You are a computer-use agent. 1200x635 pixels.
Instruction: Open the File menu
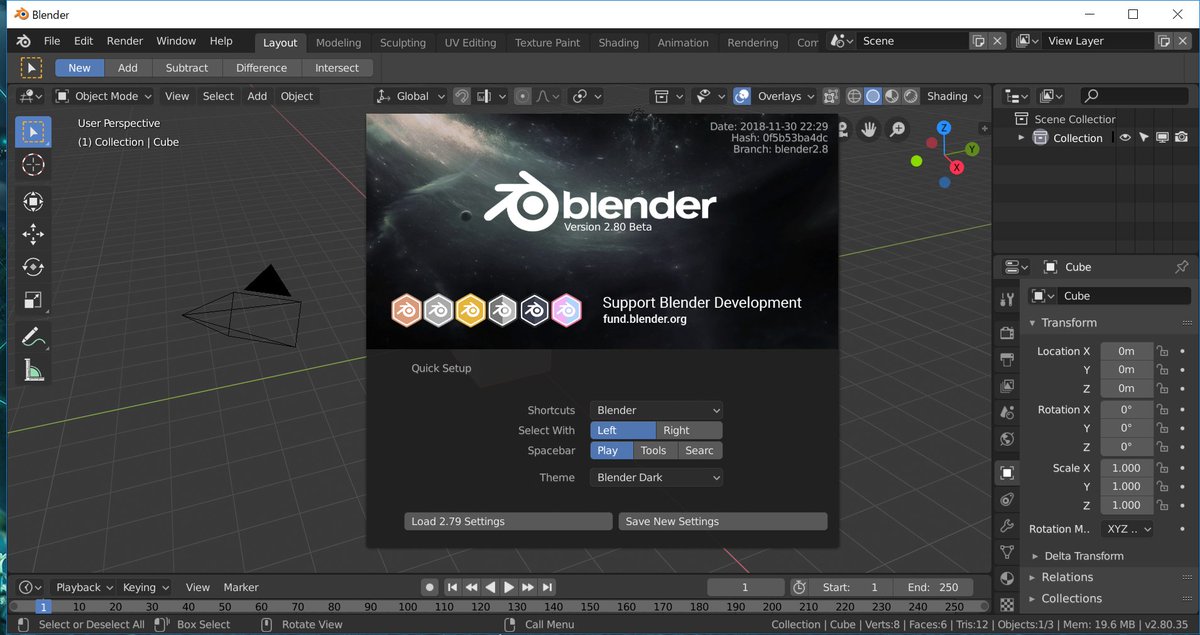(x=52, y=41)
